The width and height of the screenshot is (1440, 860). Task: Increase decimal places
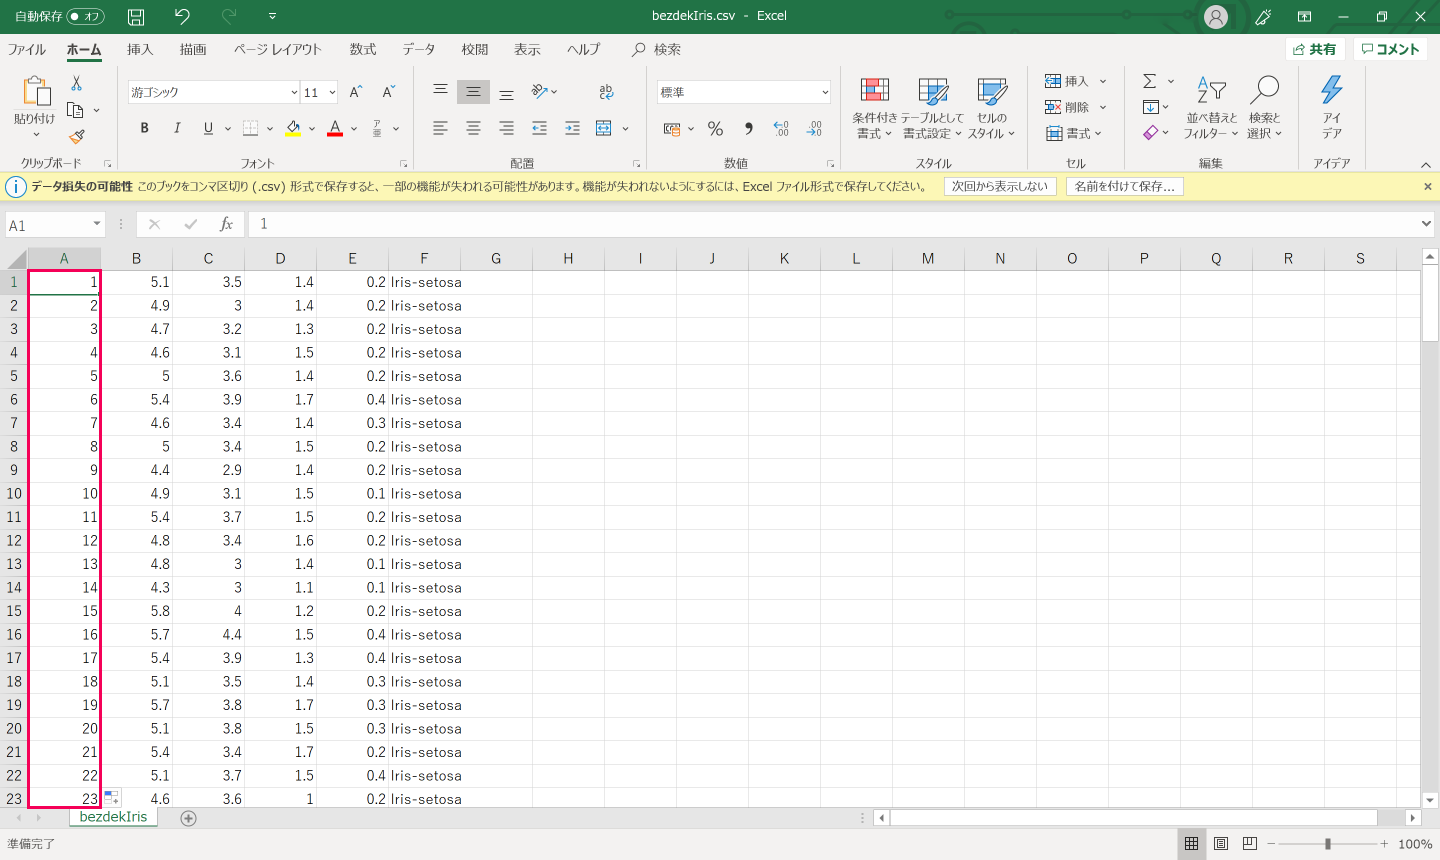tap(781, 128)
